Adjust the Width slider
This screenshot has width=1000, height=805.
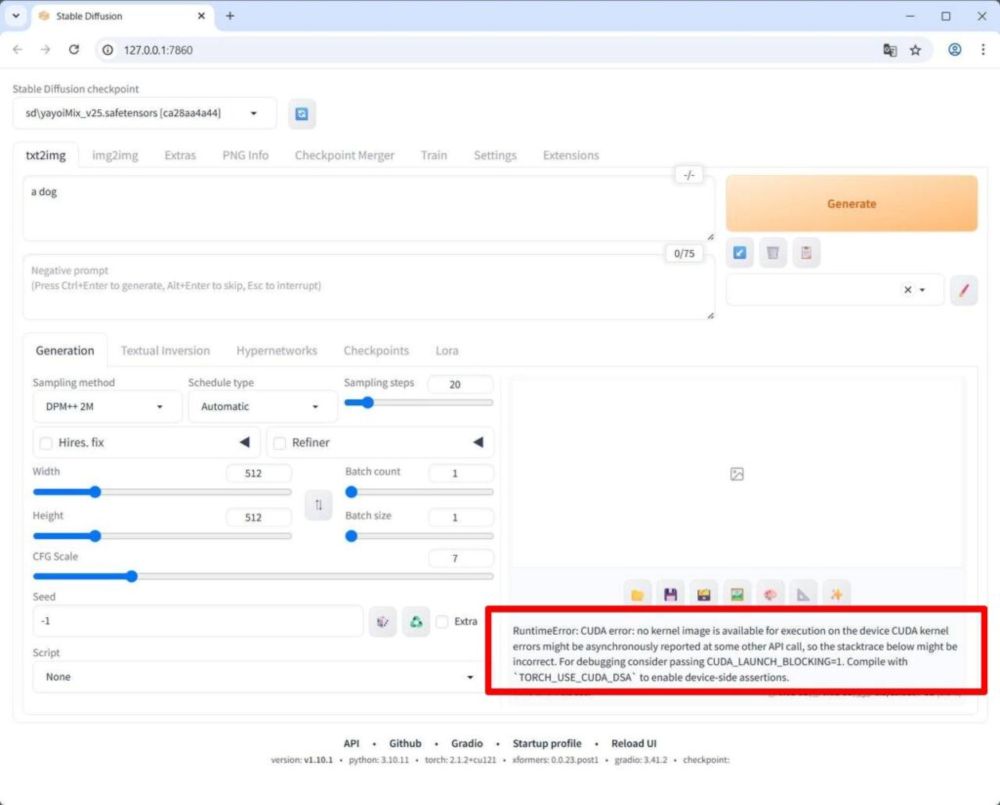[x=162, y=492]
